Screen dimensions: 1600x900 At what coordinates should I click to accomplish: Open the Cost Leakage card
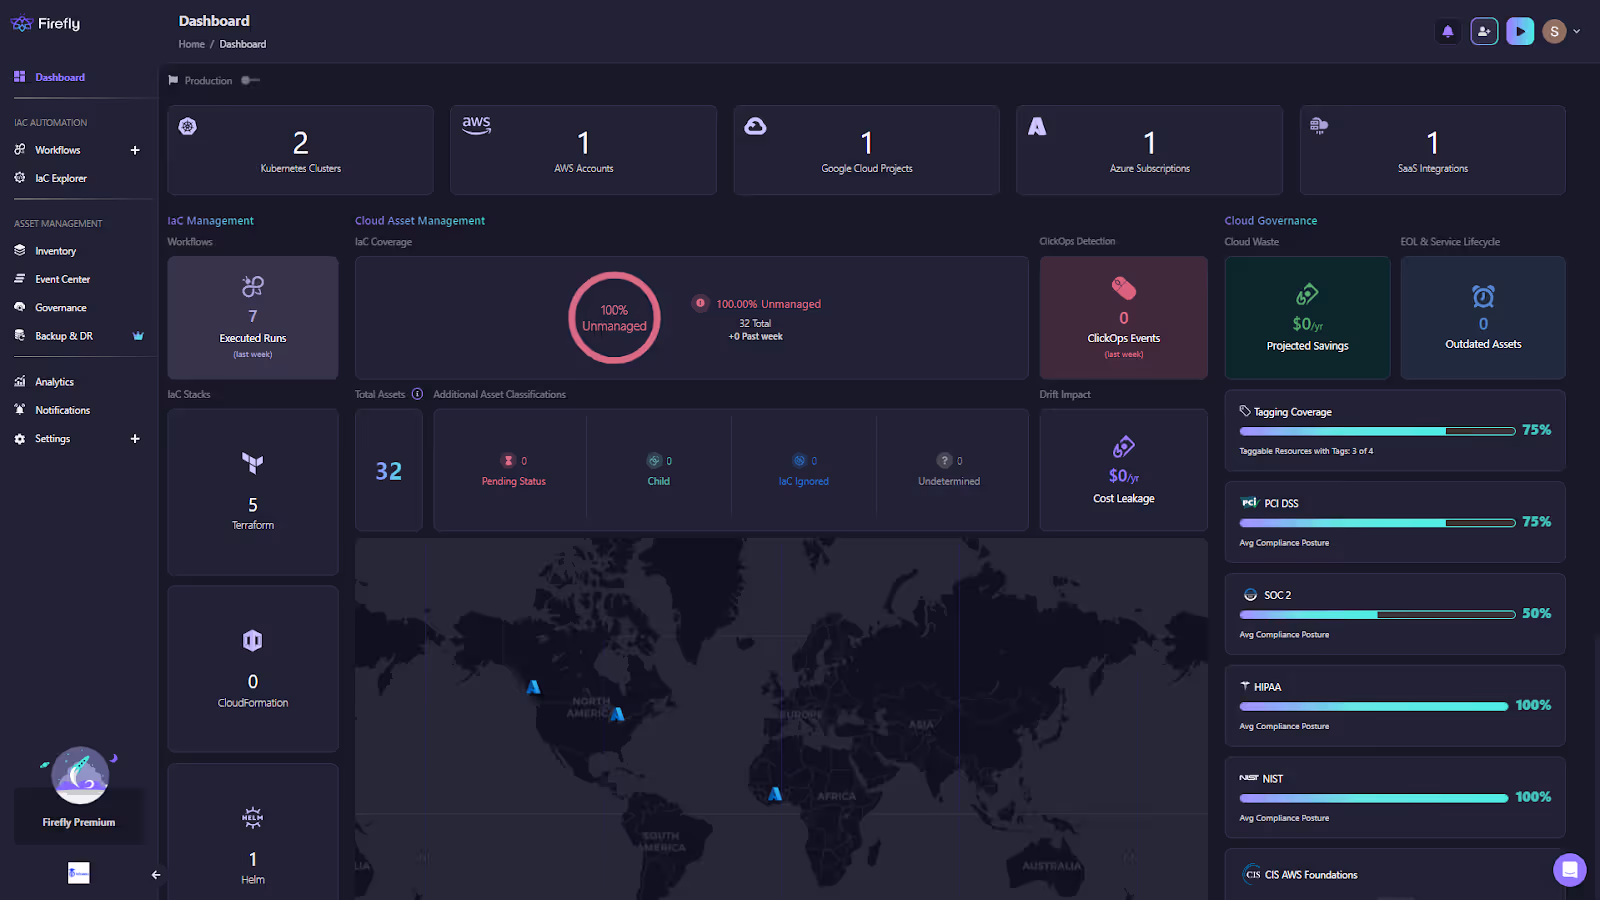(1124, 470)
